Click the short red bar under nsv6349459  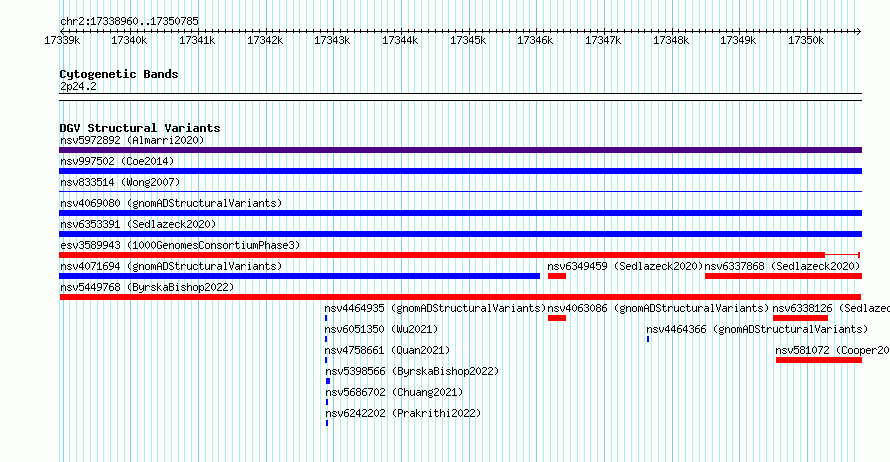(x=557, y=276)
